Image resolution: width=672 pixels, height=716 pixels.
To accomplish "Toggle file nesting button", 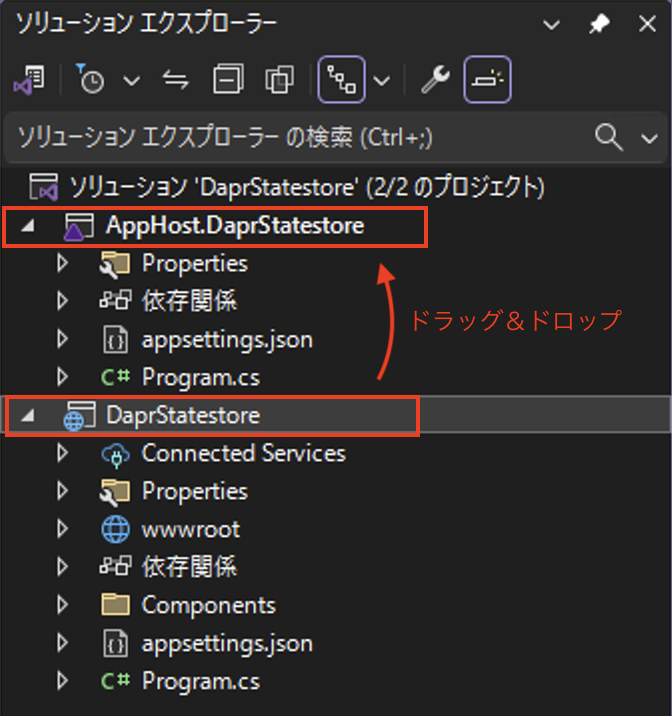I will pyautogui.click(x=341, y=79).
